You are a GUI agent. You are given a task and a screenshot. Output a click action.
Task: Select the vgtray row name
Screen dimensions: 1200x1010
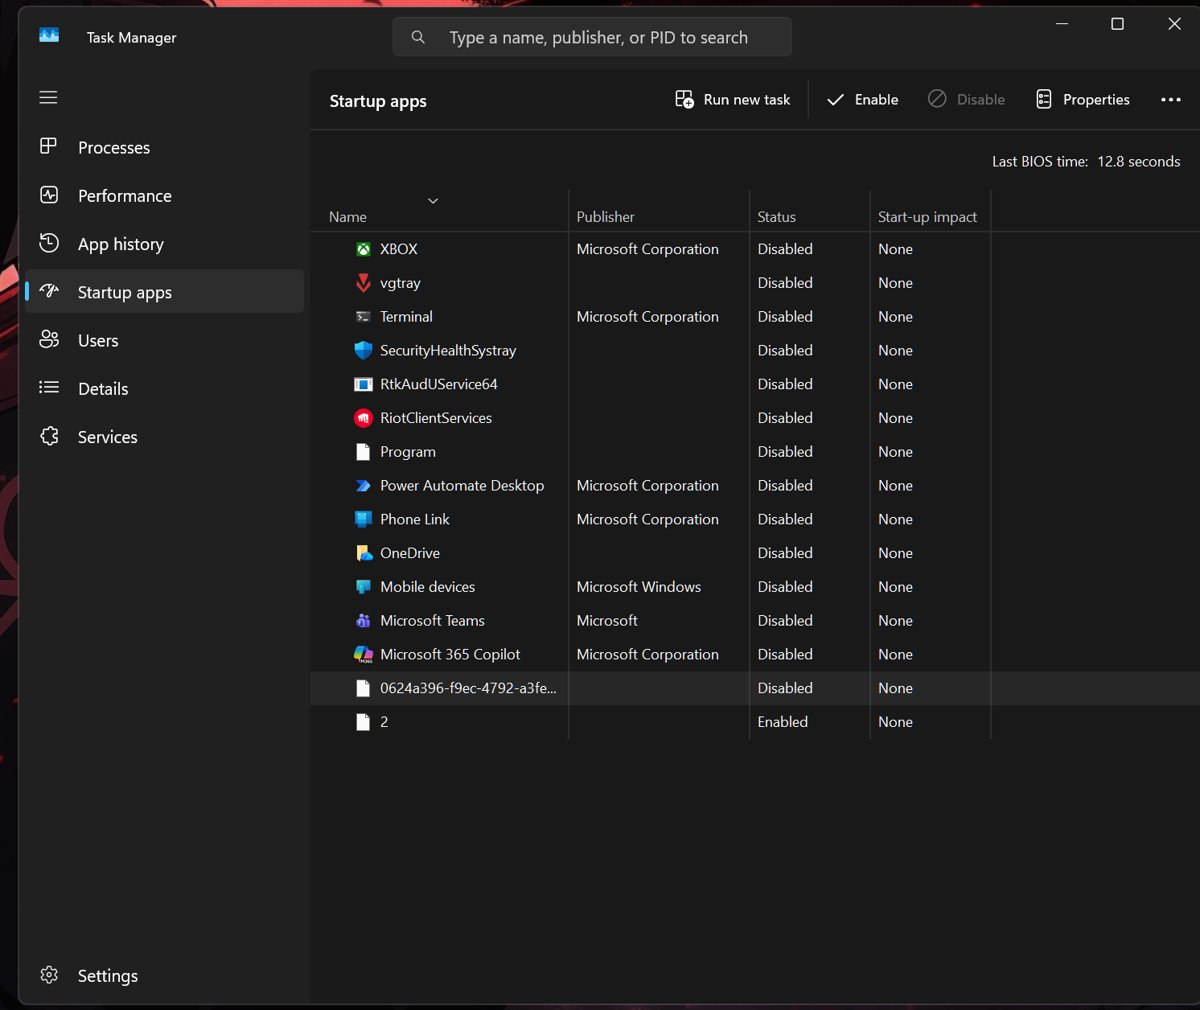pos(400,283)
